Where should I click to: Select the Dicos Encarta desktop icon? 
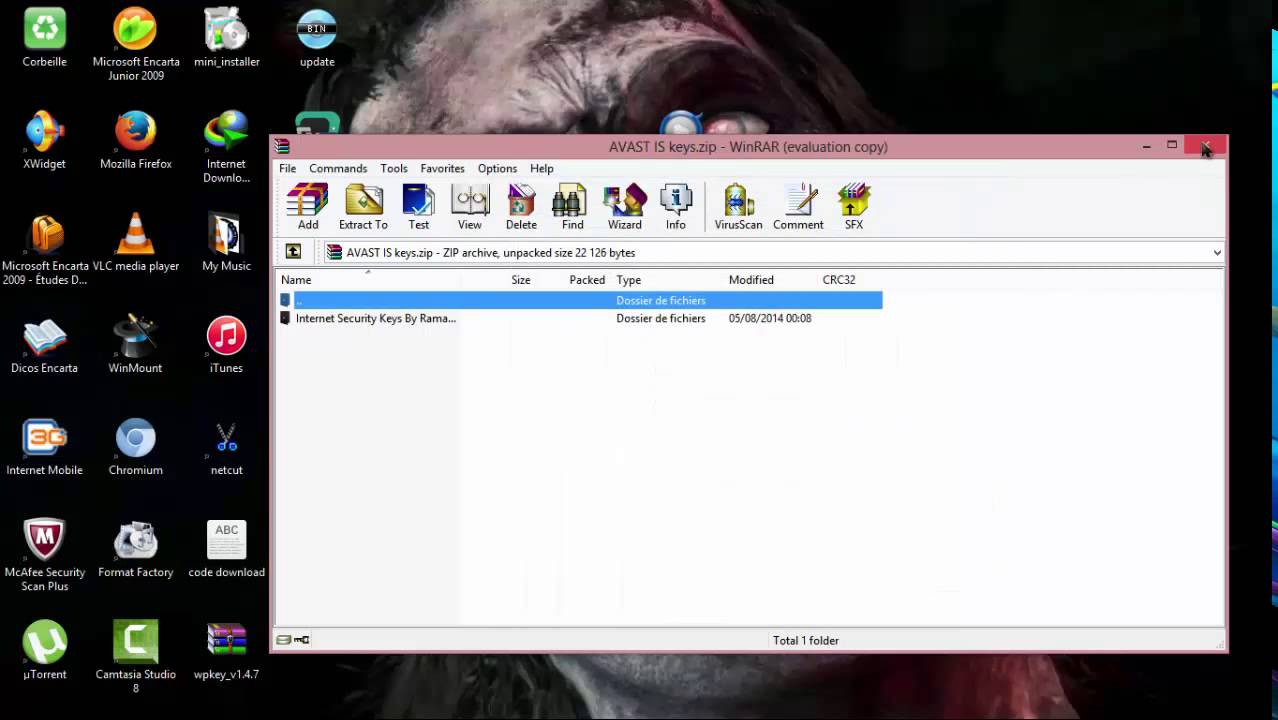click(45, 346)
